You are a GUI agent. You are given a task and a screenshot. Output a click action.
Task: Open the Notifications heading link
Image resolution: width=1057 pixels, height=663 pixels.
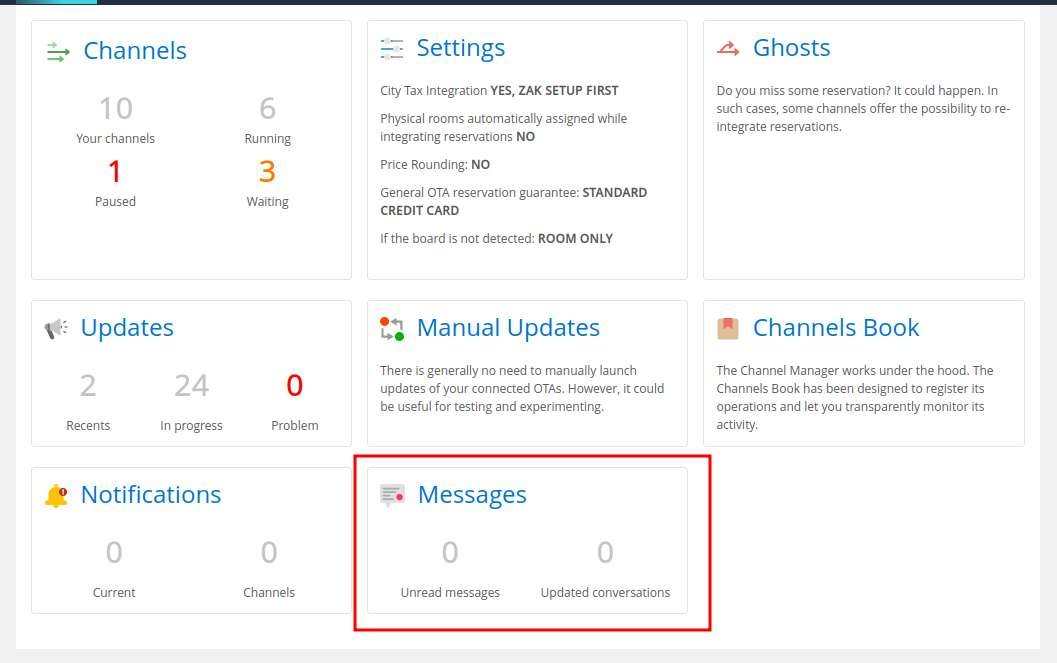(151, 495)
